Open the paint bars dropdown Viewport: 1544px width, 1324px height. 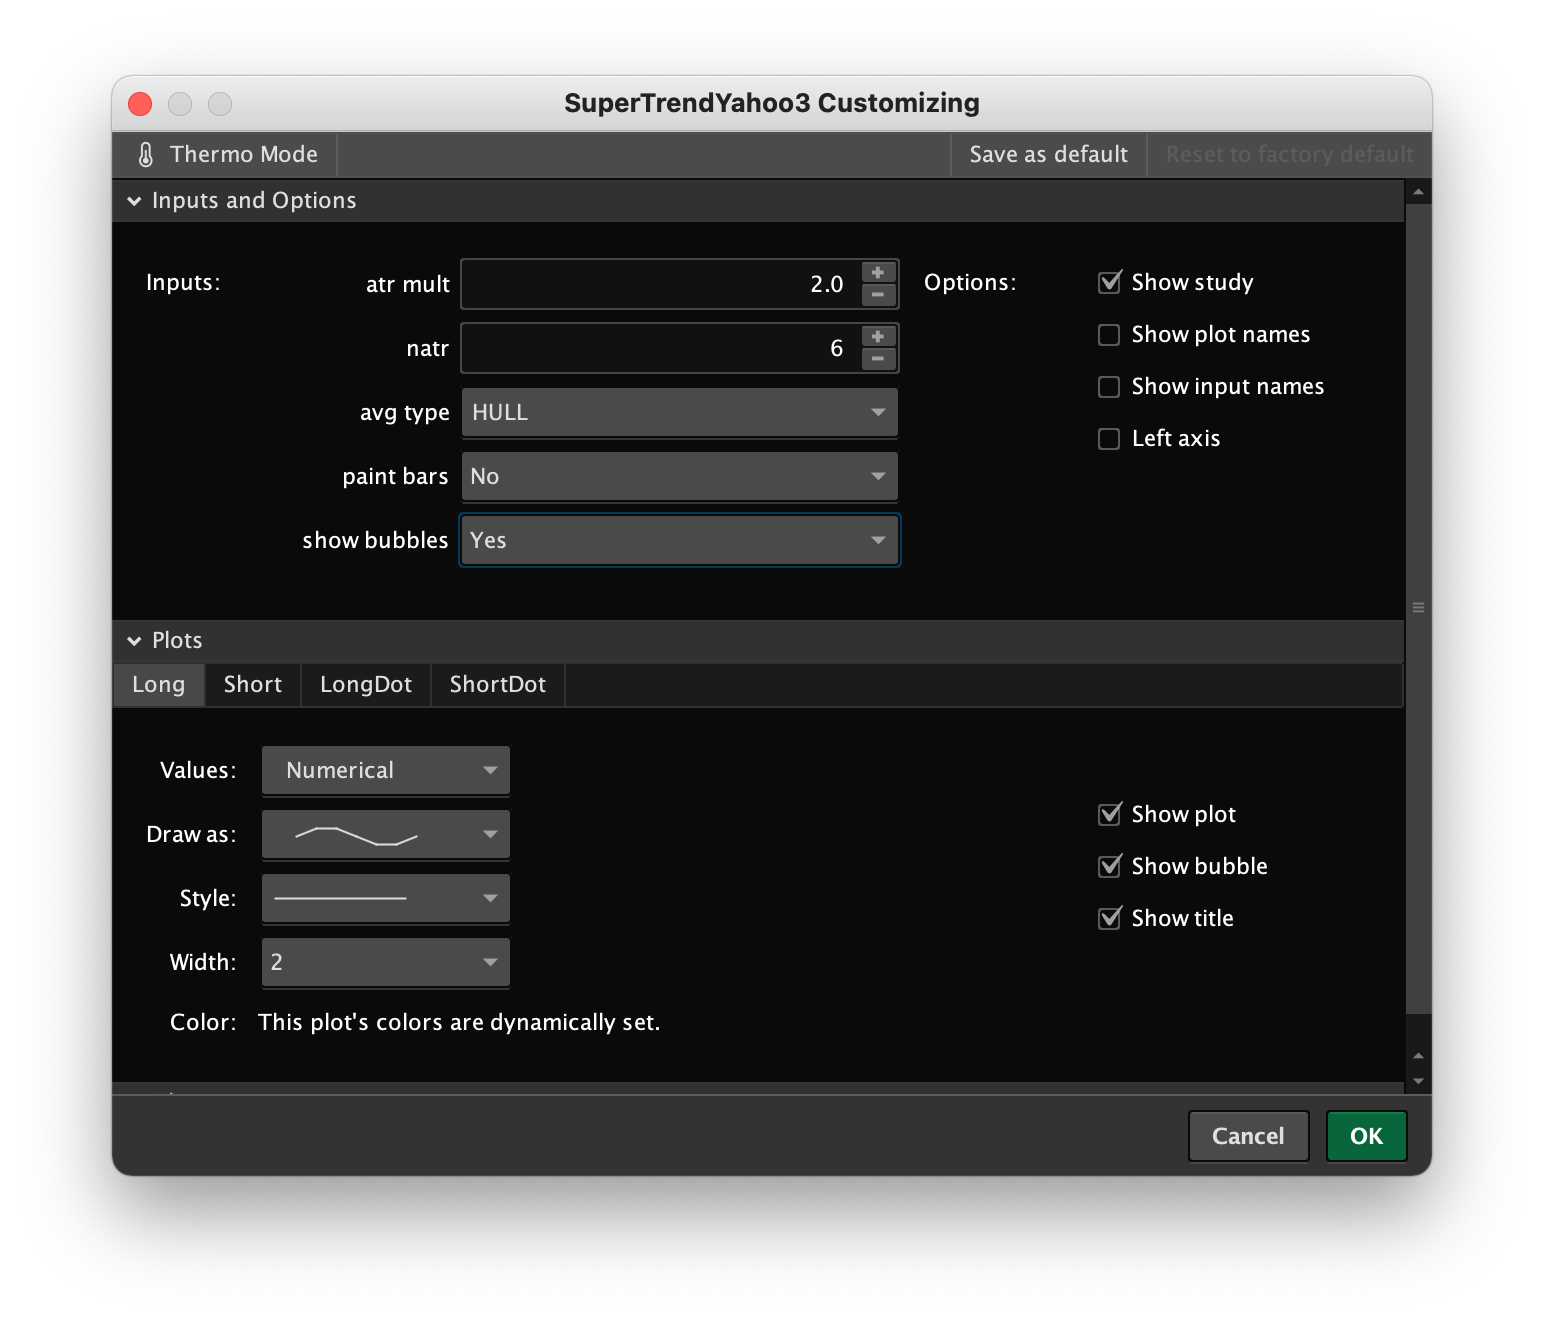coord(679,477)
